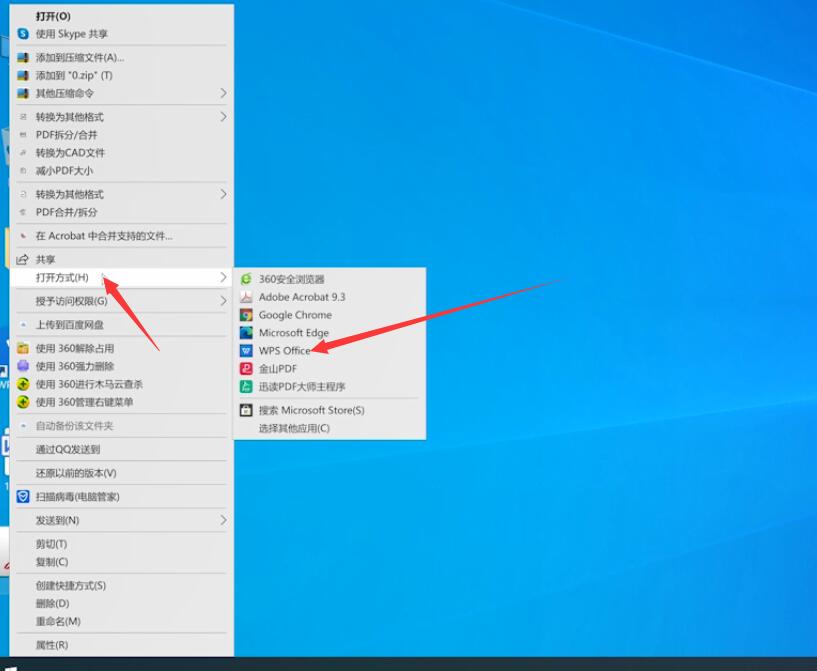Click the Microsoft Store bag icon

[x=246, y=410]
